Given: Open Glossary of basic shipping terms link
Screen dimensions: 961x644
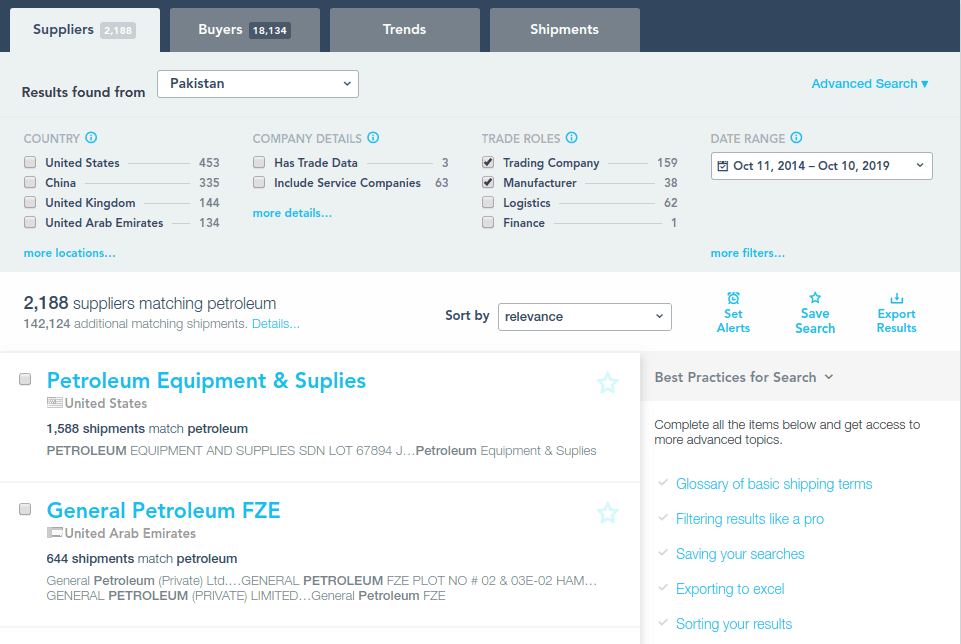Looking at the screenshot, I should pos(773,484).
